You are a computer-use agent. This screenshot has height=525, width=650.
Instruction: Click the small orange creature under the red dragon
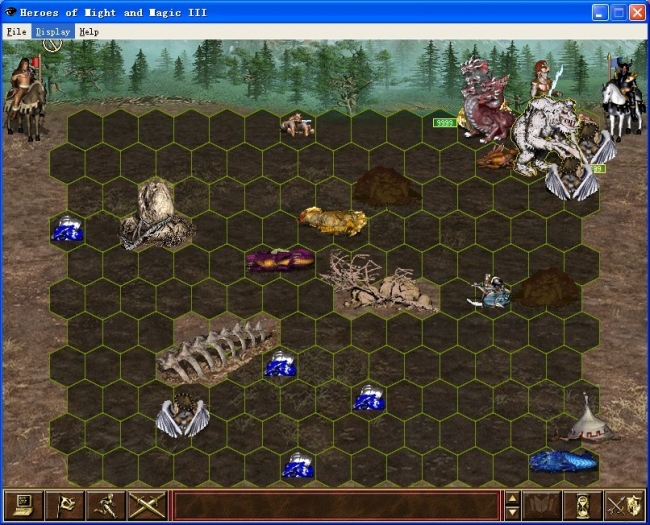(497, 158)
